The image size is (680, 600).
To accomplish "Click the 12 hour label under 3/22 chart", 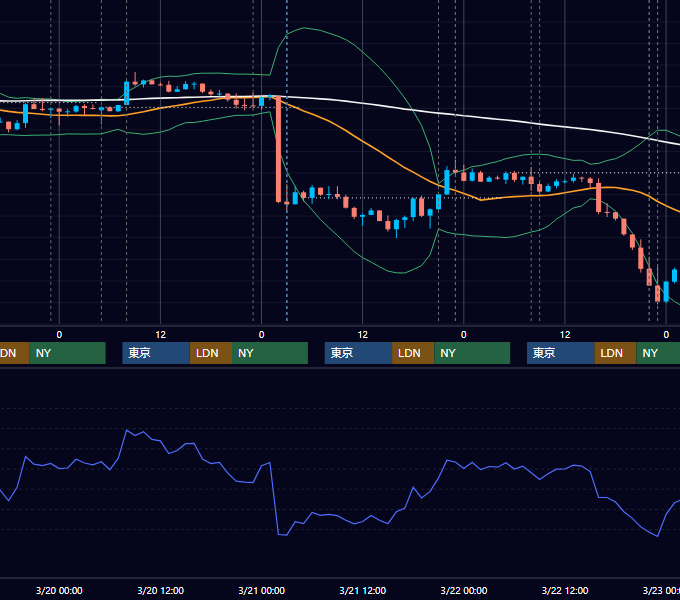I will [565, 335].
